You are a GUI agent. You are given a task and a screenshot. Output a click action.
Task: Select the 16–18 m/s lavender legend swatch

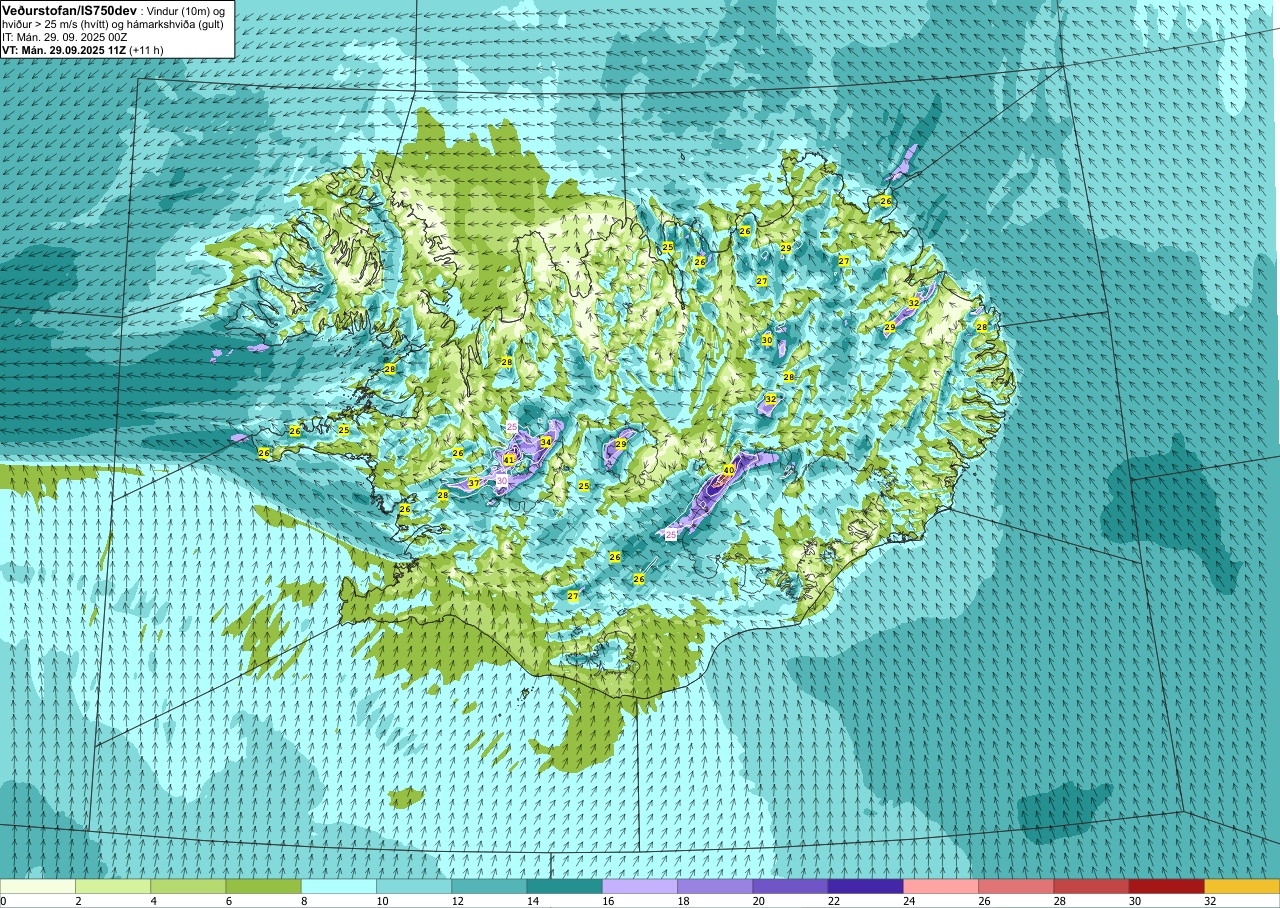640,886
